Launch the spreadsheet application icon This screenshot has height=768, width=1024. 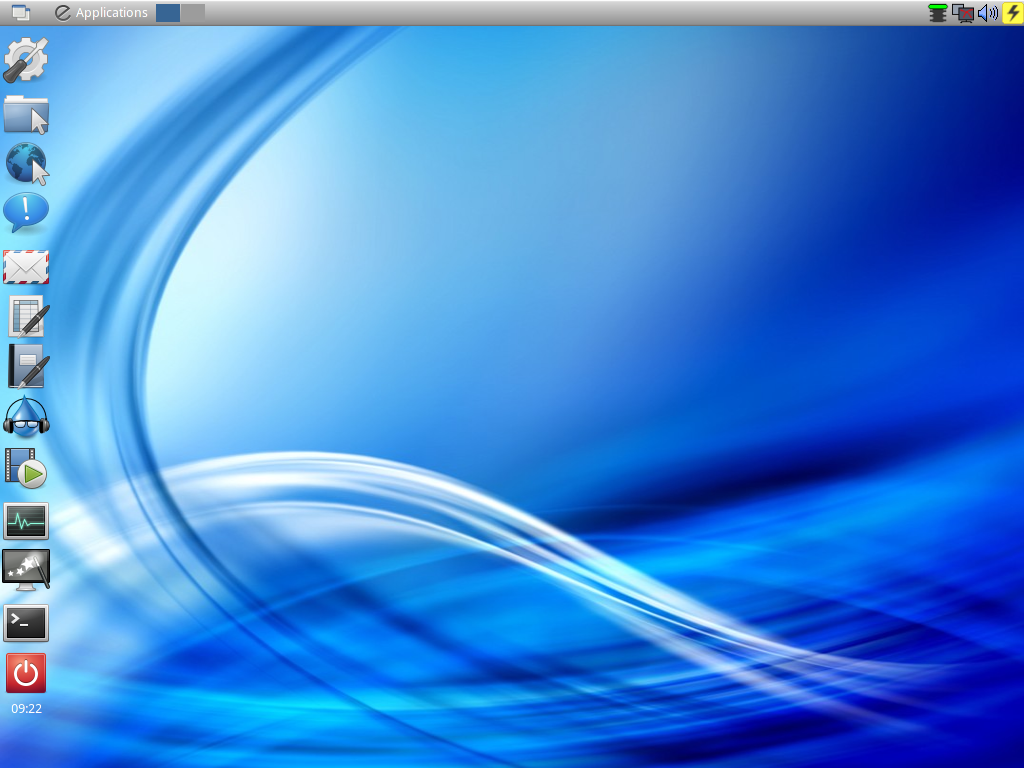coord(26,316)
